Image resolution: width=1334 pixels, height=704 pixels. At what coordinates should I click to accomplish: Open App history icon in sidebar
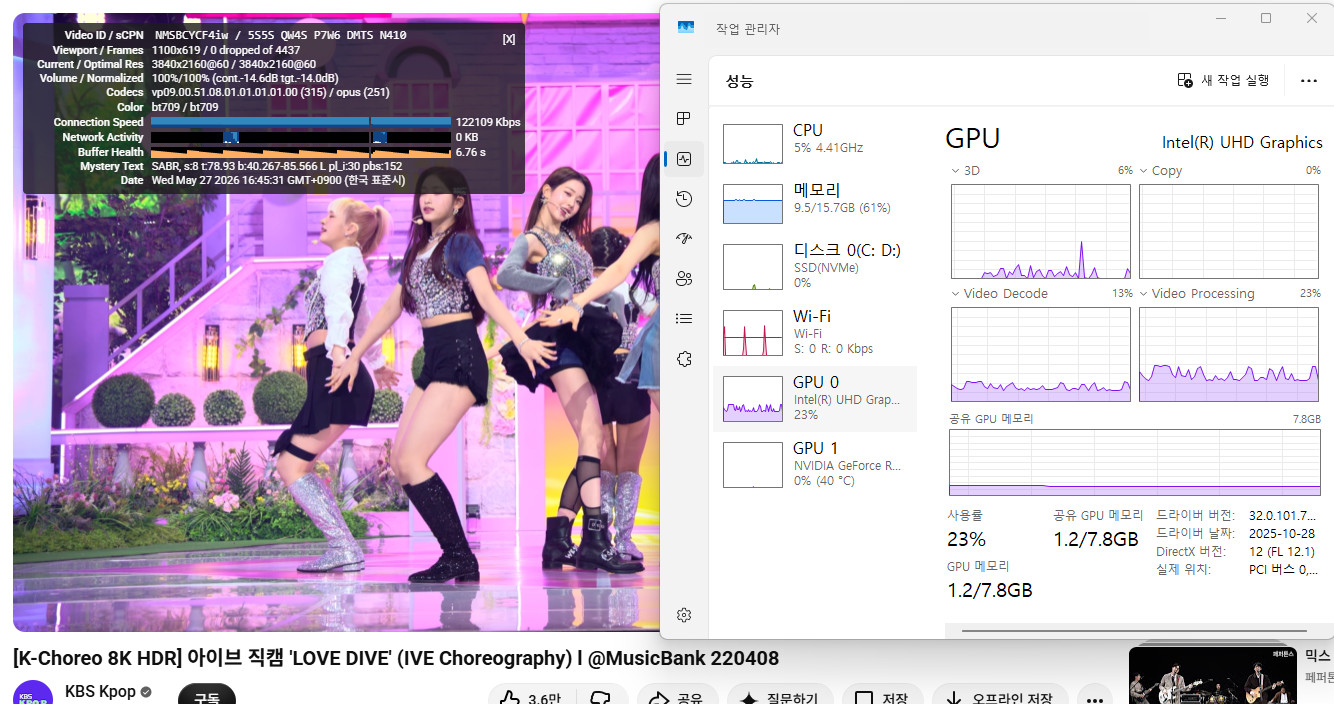684,199
